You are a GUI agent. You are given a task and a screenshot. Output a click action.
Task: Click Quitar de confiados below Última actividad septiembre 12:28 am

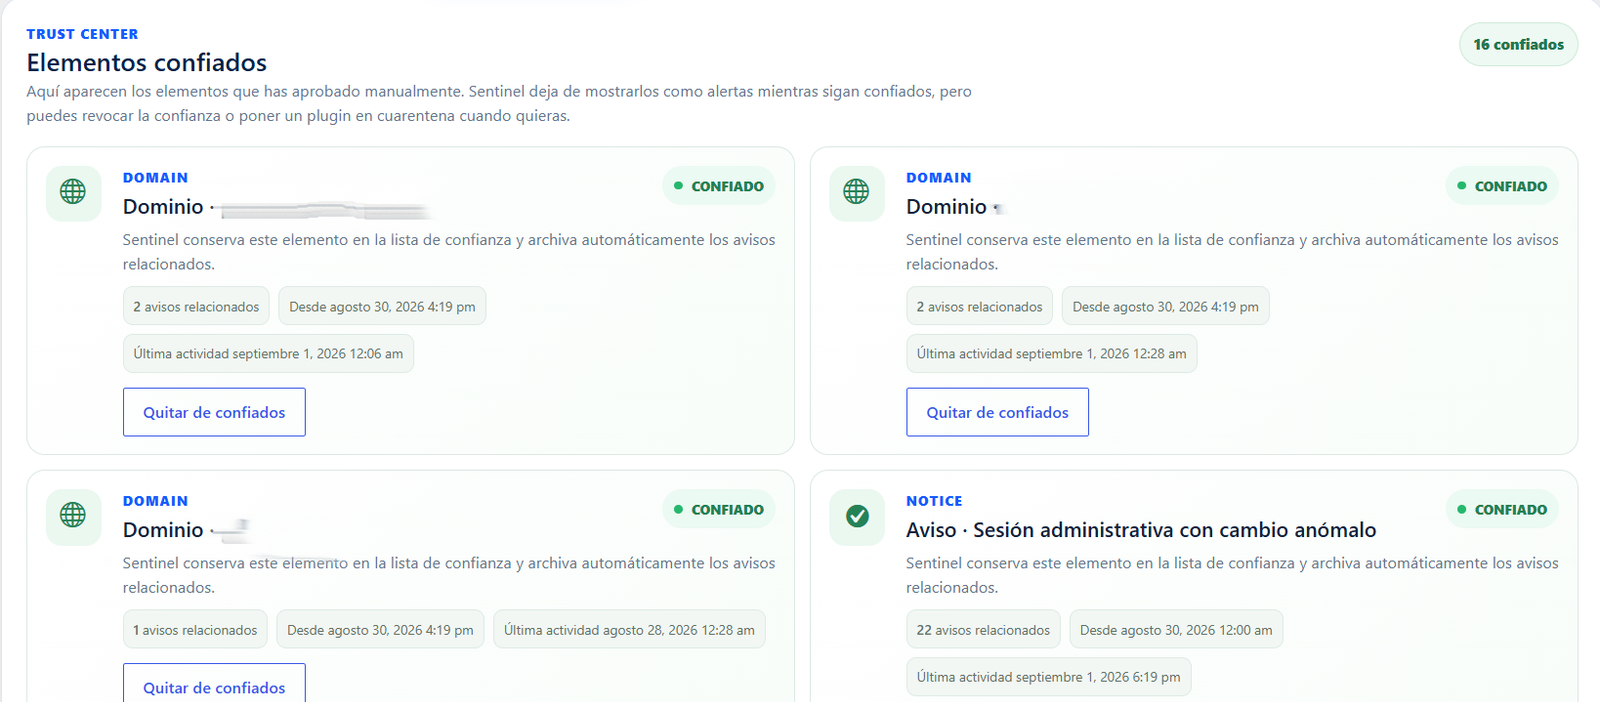pyautogui.click(x=997, y=412)
